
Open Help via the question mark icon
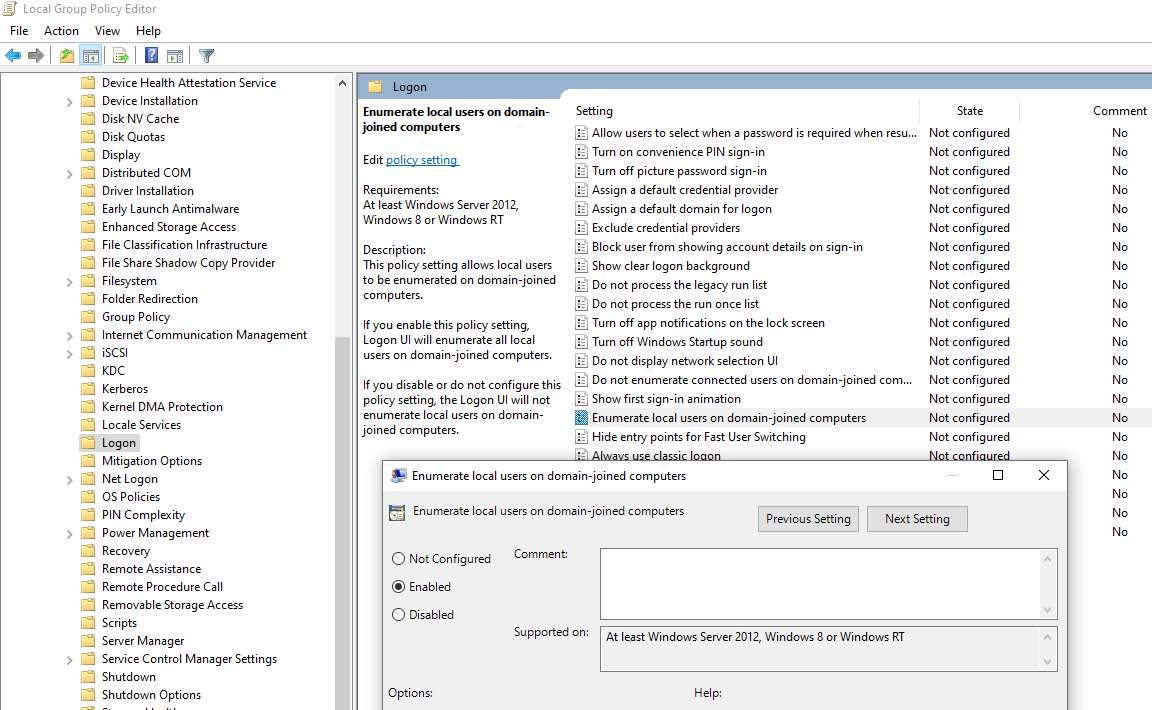(152, 56)
